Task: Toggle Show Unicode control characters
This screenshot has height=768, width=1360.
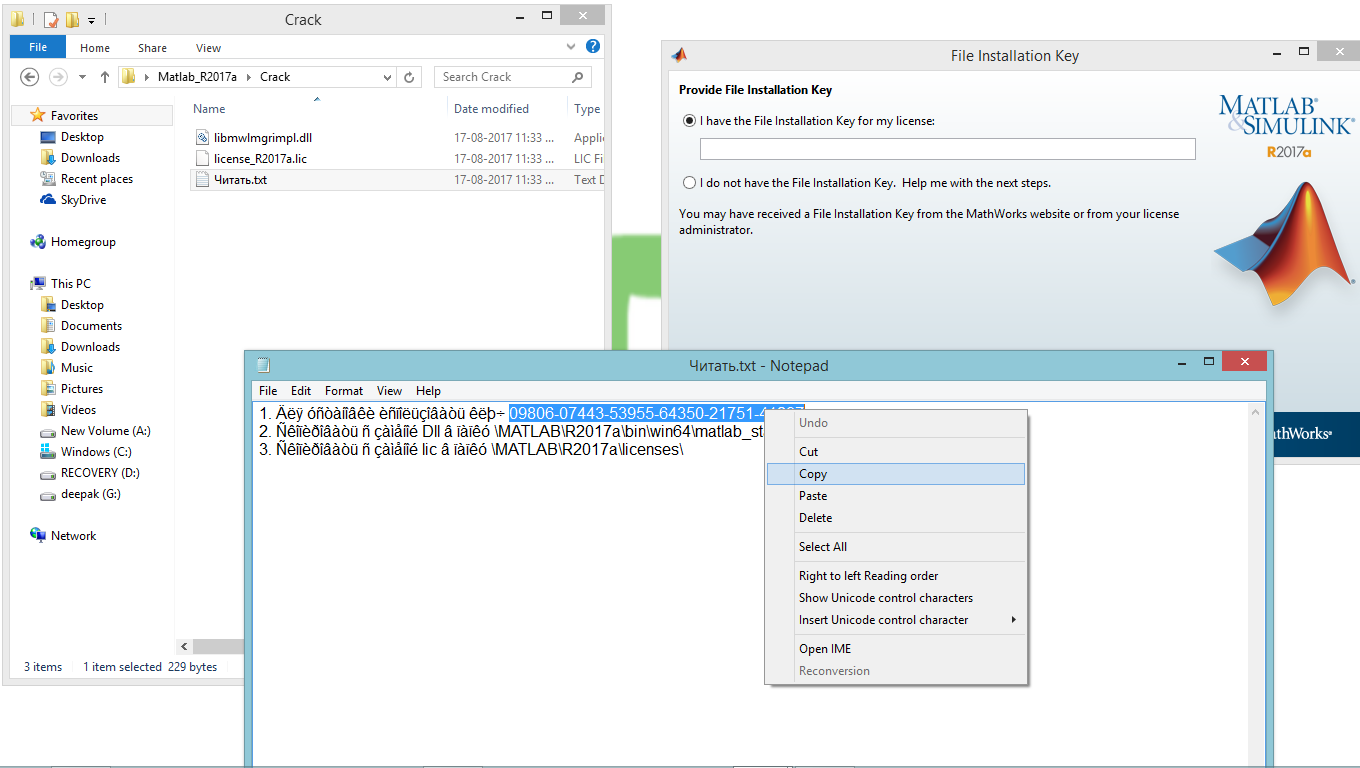Action: pyautogui.click(x=896, y=598)
